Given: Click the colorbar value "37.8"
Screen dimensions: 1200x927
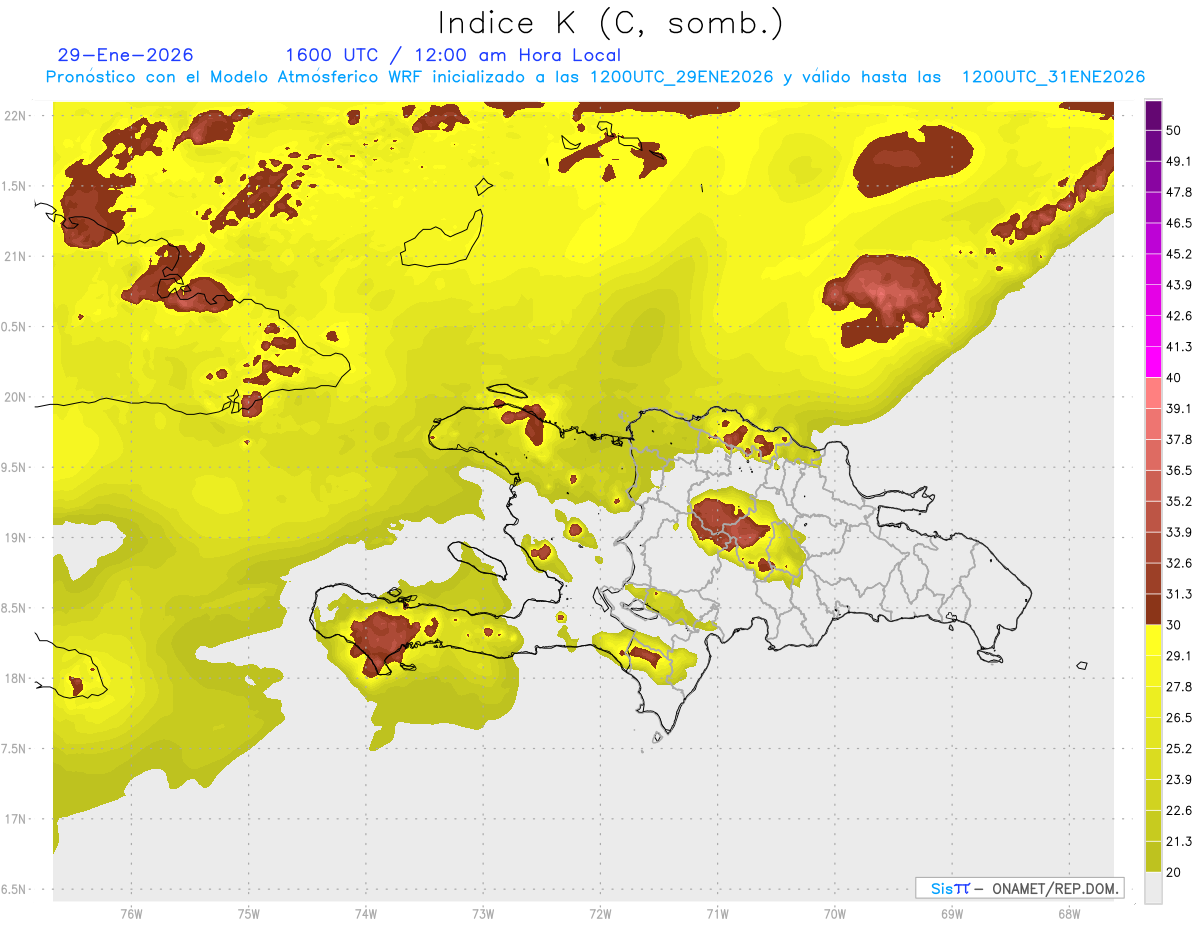Looking at the screenshot, I should click(x=1179, y=439).
